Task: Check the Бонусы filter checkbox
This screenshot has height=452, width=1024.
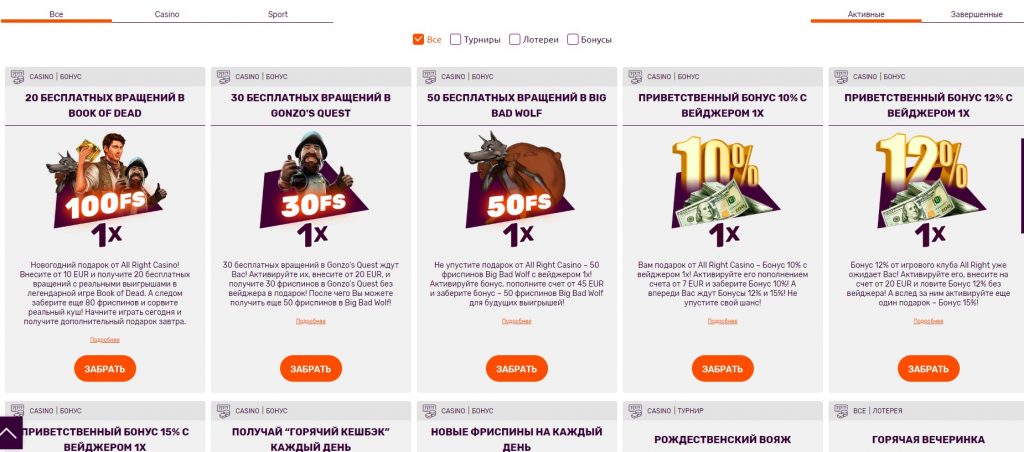Action: pos(573,39)
